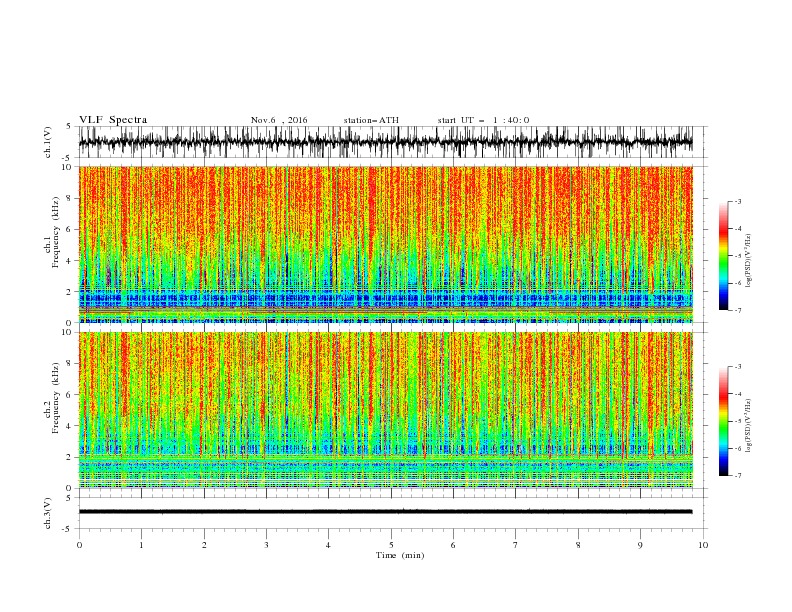This screenshot has height=612, width=792.
Task: Click the time axis tick label "7"
Action: click(x=516, y=545)
